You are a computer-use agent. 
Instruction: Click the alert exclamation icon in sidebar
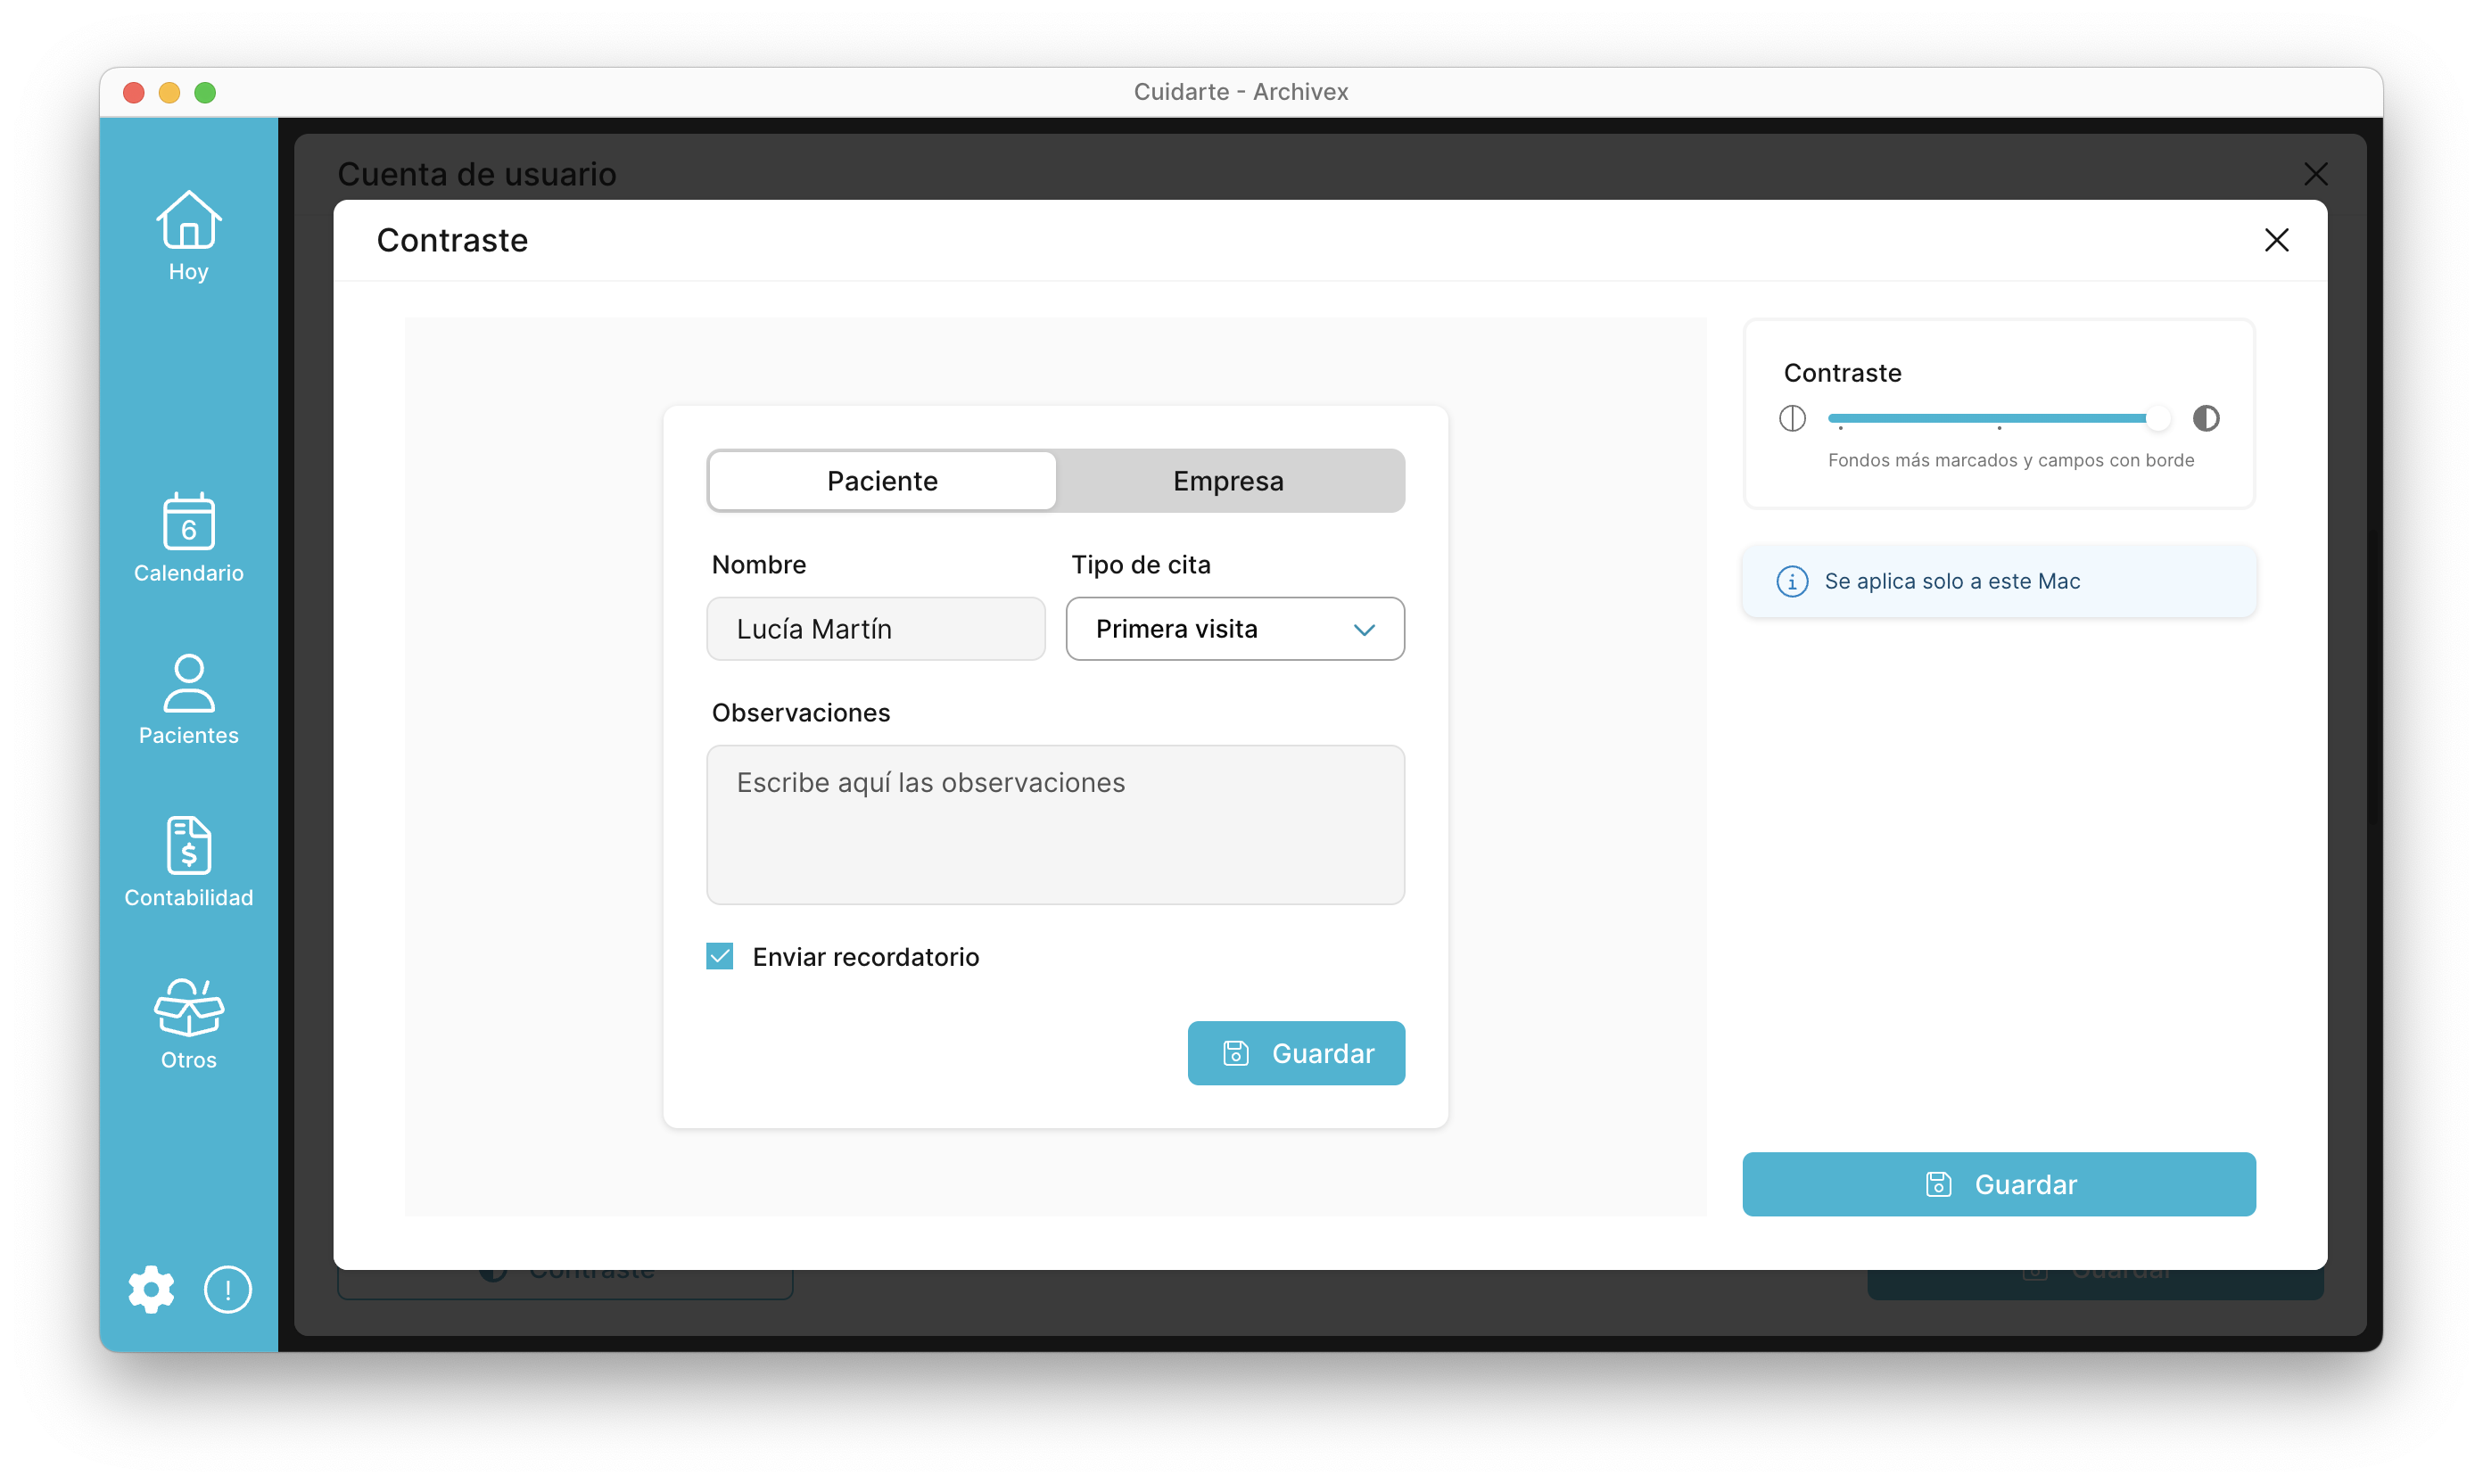point(228,1289)
